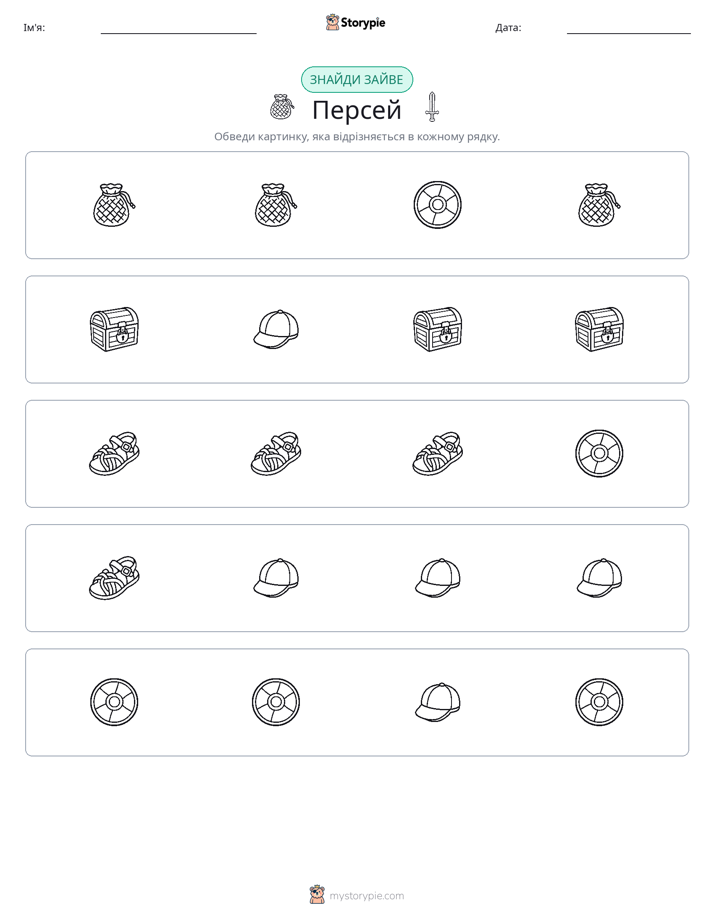Click the sword icon beside the Персей title
The image size is (714, 924).
point(432,107)
